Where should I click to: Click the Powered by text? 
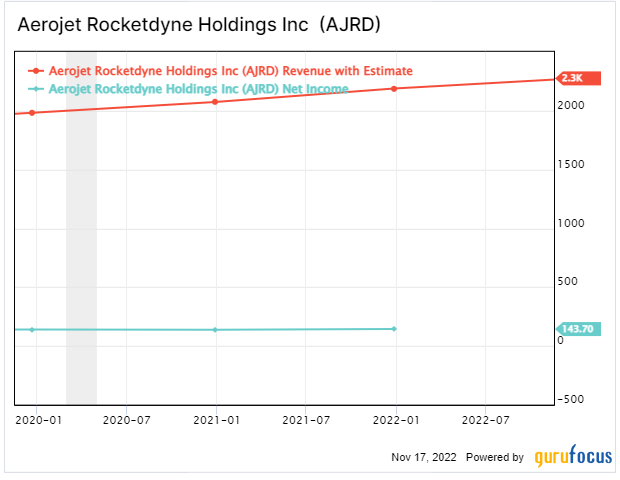click(x=495, y=457)
